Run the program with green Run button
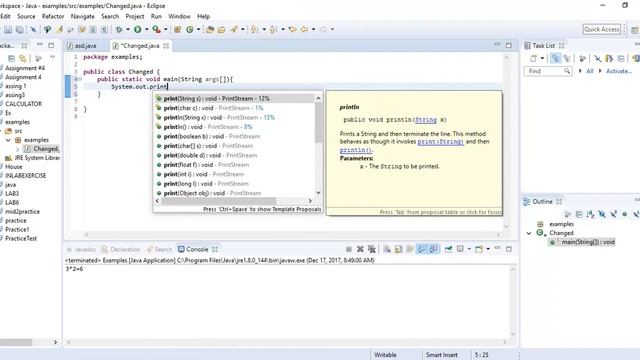The width and height of the screenshot is (640, 360). (138, 29)
